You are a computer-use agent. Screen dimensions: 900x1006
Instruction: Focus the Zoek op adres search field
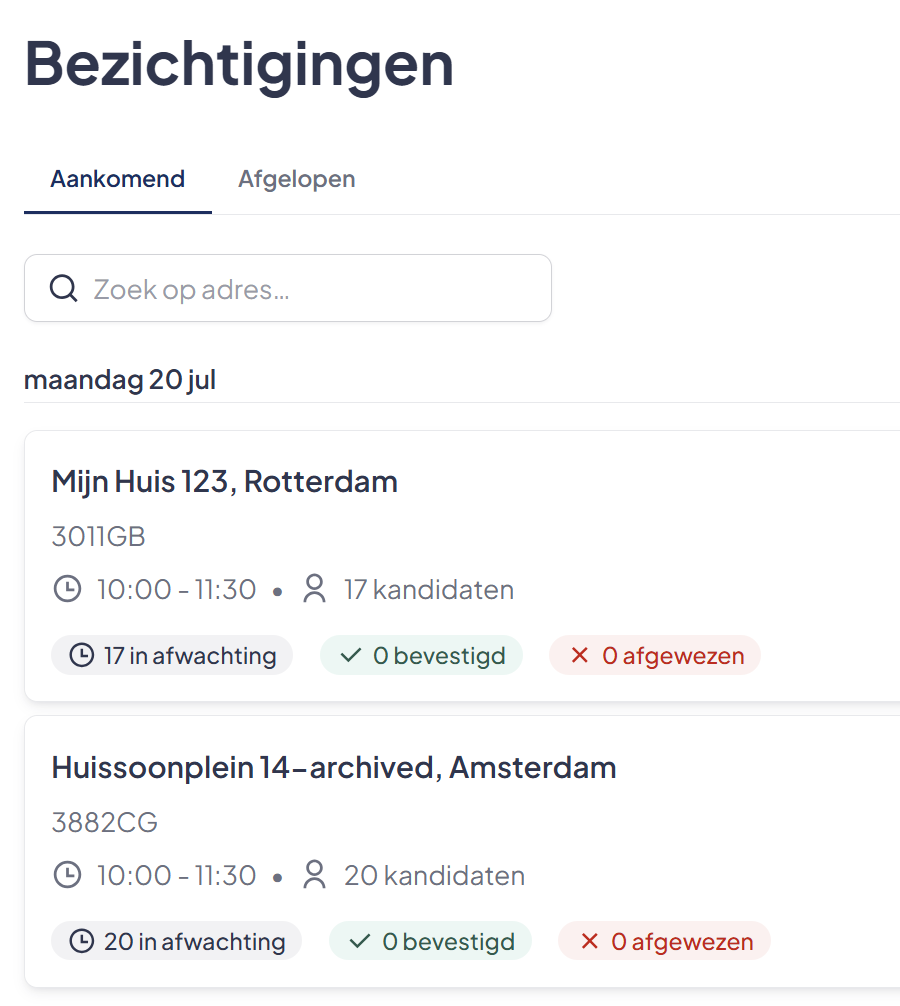point(288,288)
